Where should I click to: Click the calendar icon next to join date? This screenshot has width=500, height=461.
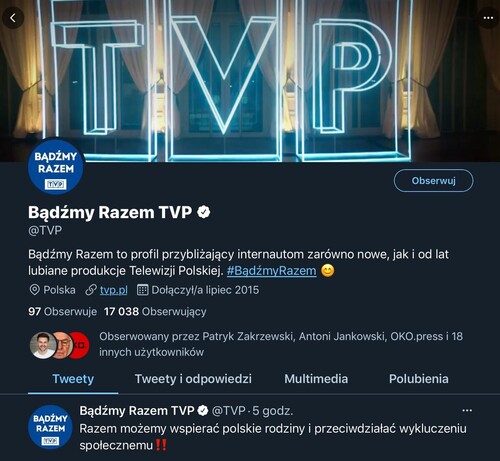pyautogui.click(x=142, y=290)
